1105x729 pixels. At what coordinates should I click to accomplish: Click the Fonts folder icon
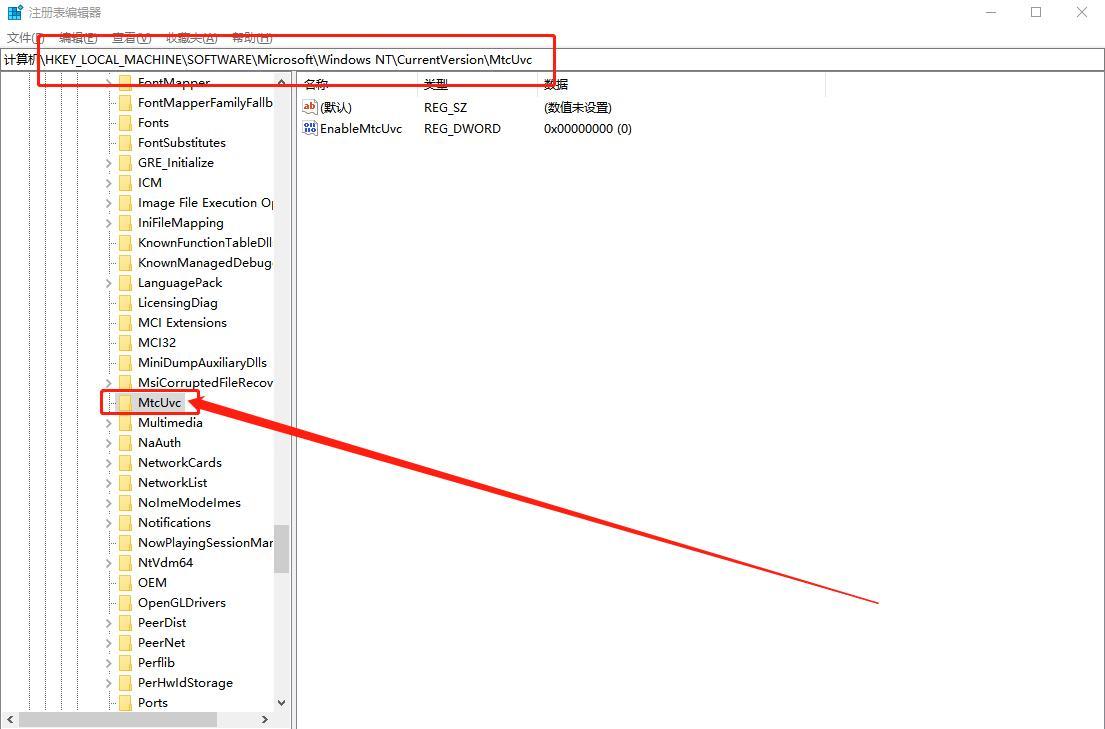pos(125,123)
